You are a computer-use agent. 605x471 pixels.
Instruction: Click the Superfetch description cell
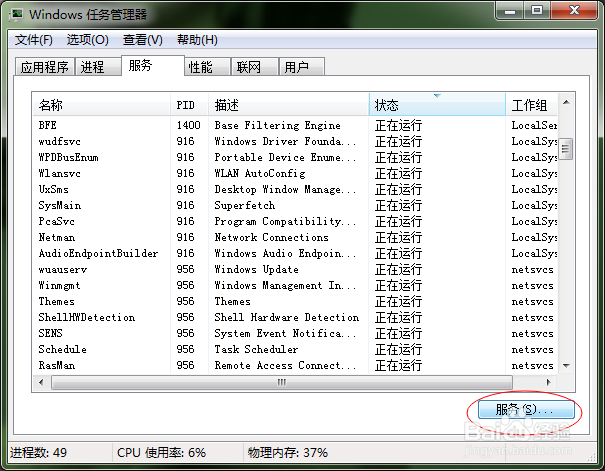point(245,206)
